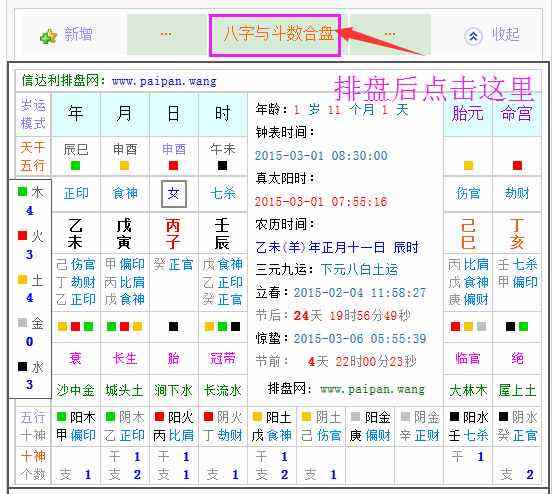Screen dimensions: 553x494
Task: Click the 城头土 nayin cell
Action: [124, 390]
